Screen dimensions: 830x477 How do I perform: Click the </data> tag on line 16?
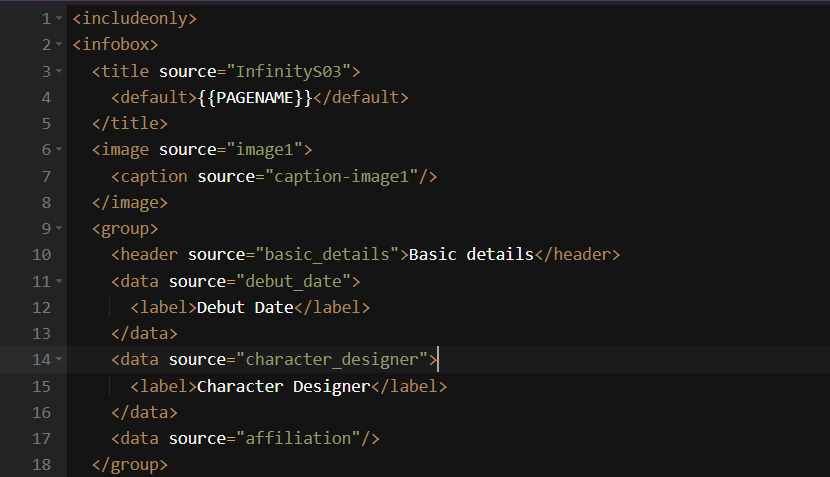(144, 412)
